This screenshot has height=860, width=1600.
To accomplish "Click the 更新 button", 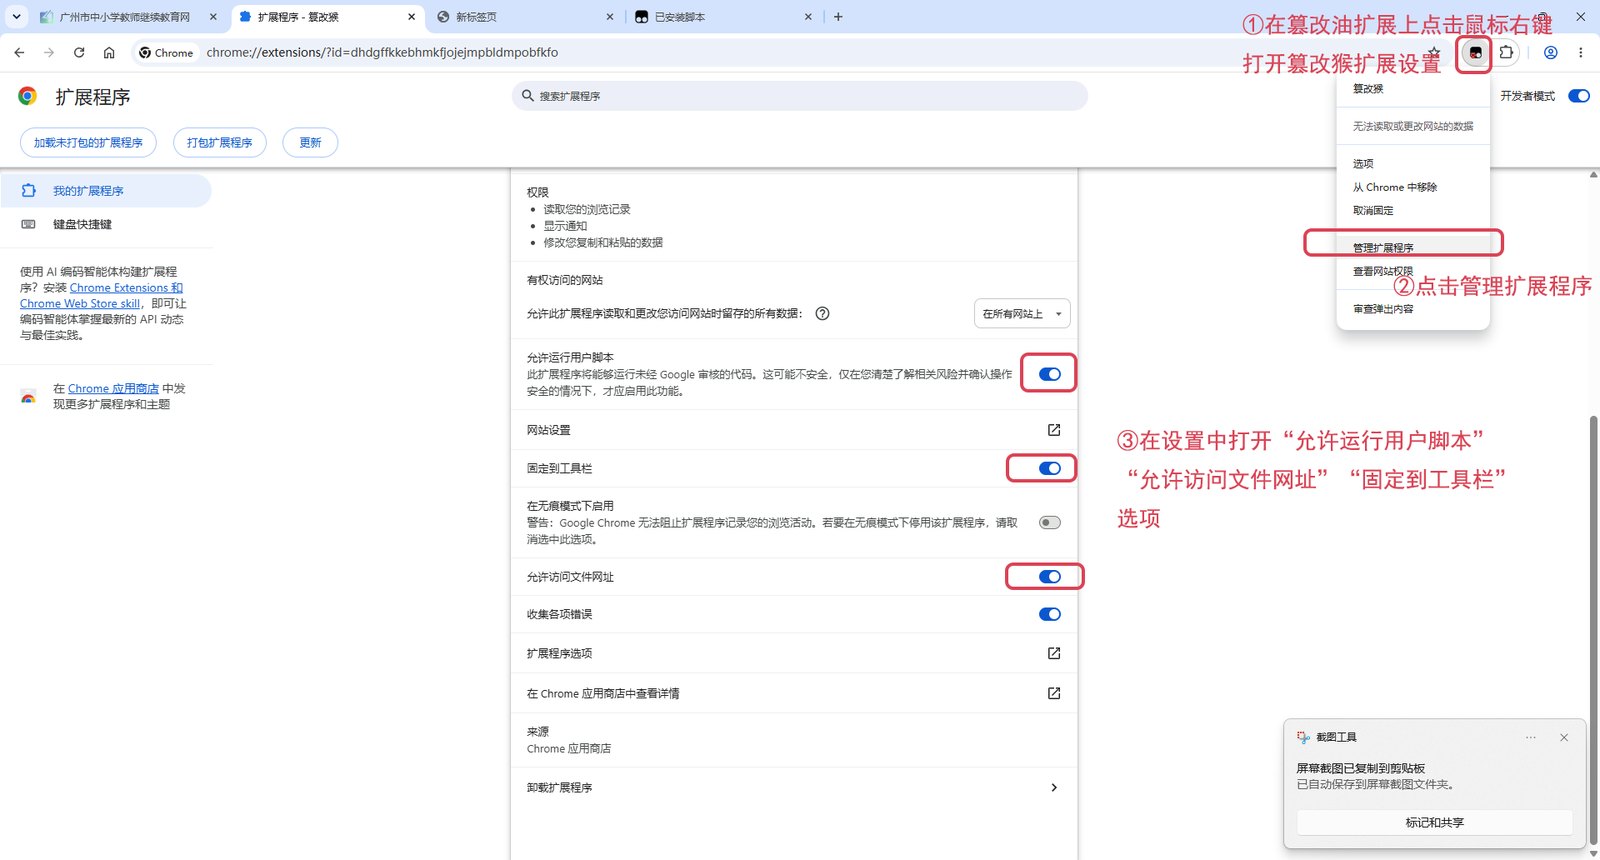I will [310, 142].
